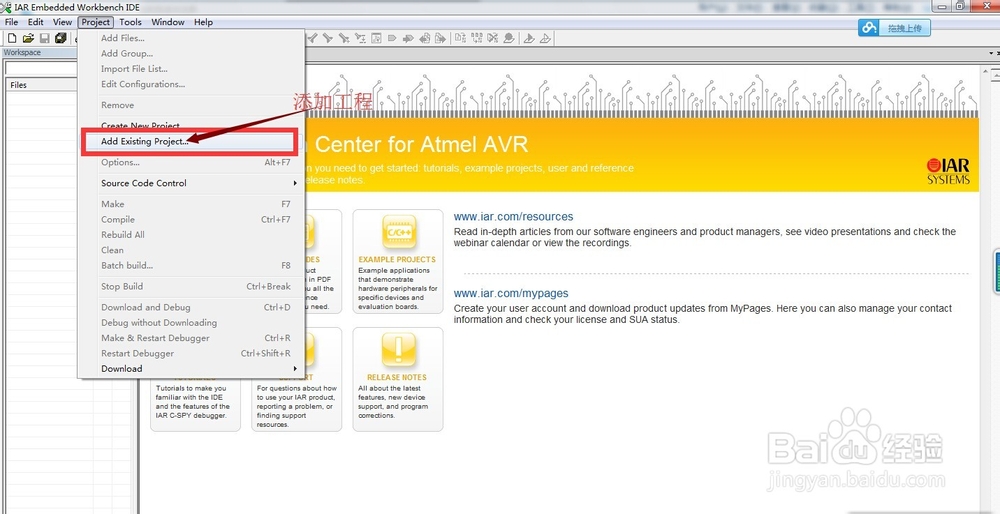1000x514 pixels.
Task: Click the Next Bookmark arrow-tag icon
Action: tap(408, 38)
